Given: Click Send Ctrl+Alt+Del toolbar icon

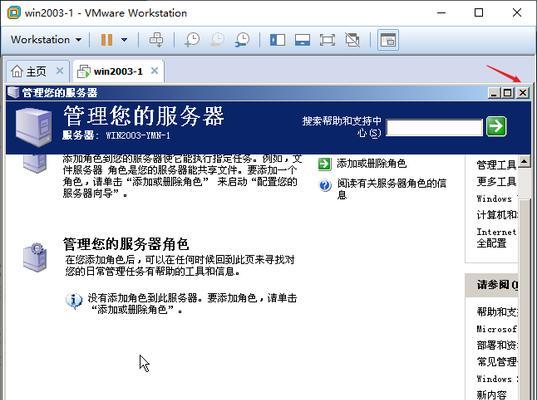Looking at the screenshot, I should pyautogui.click(x=156, y=40).
